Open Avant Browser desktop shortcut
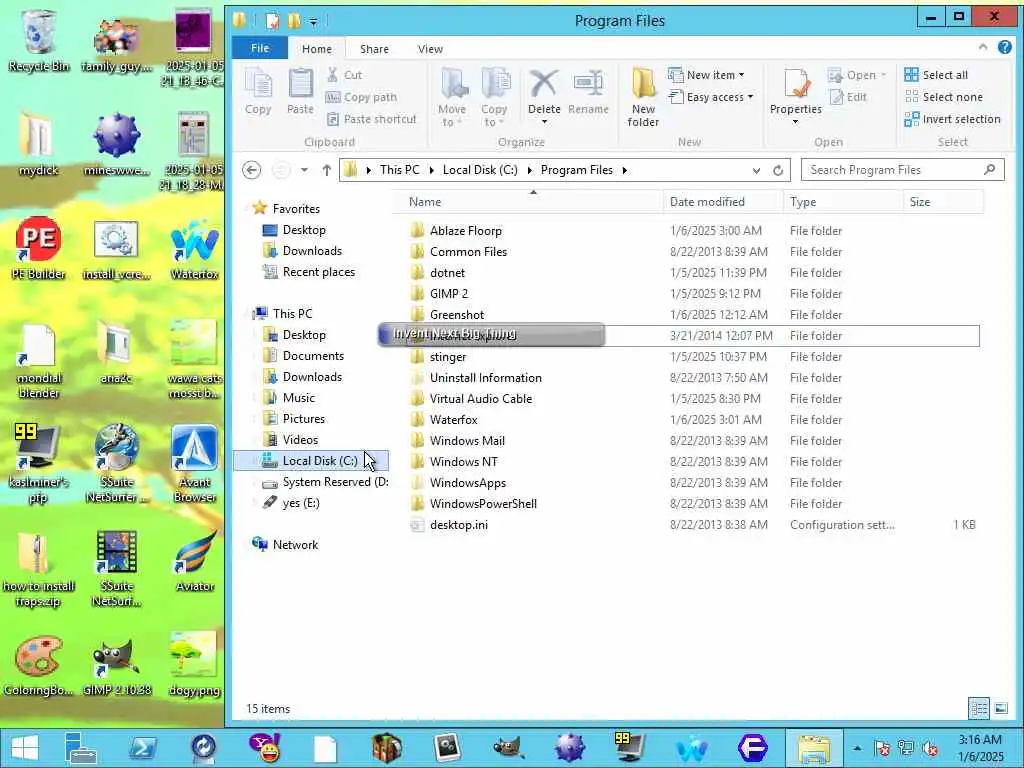This screenshot has width=1024, height=768. (x=195, y=464)
